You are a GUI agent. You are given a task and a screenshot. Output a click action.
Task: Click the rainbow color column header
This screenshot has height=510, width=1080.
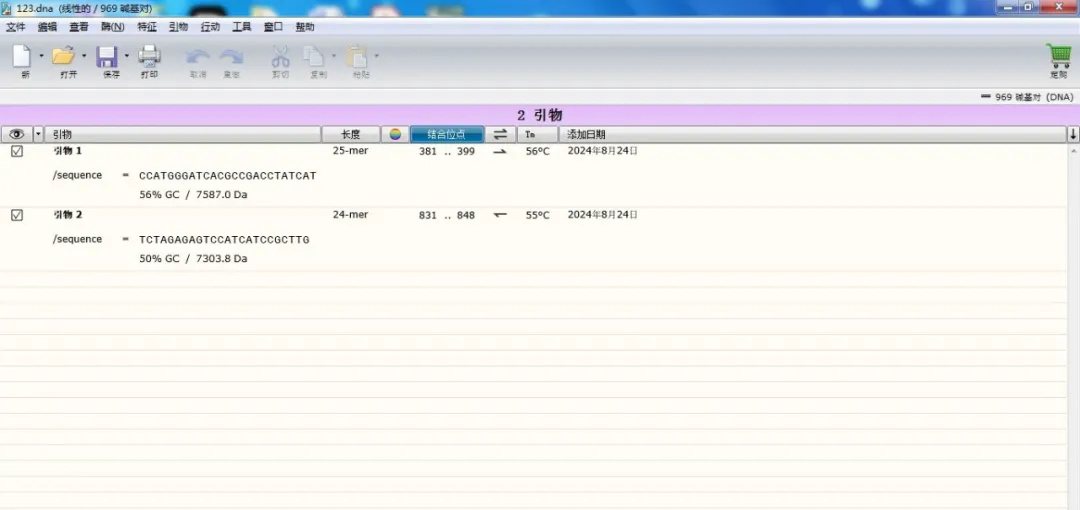coord(396,134)
